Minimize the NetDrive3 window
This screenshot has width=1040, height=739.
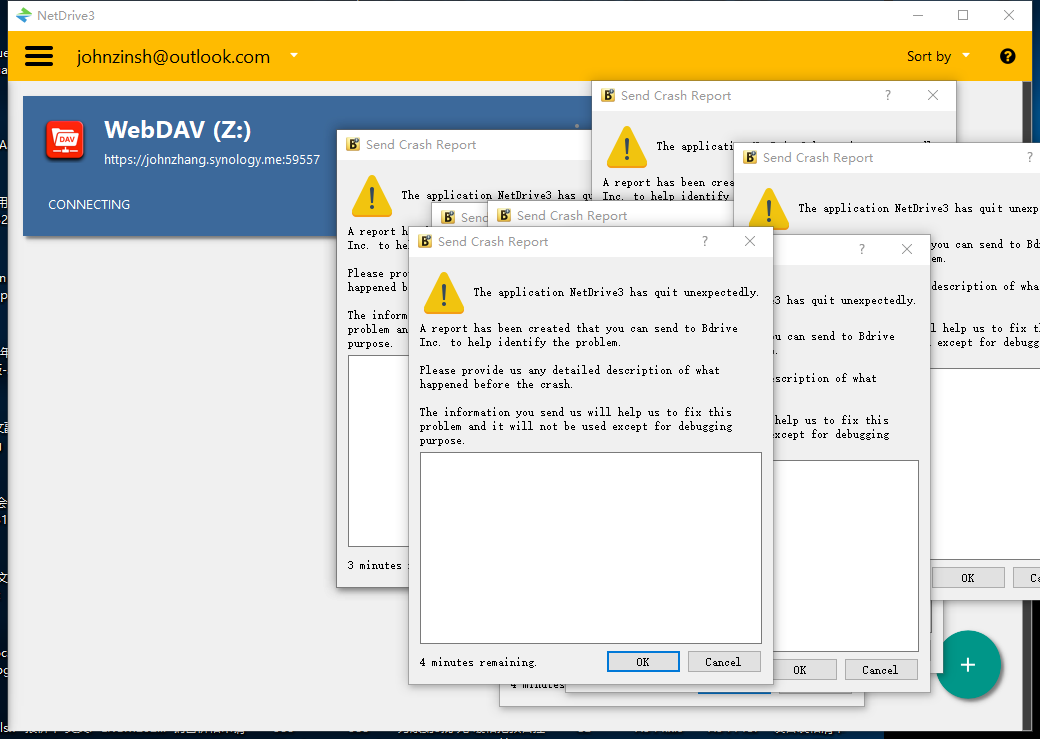pyautogui.click(x=918, y=15)
